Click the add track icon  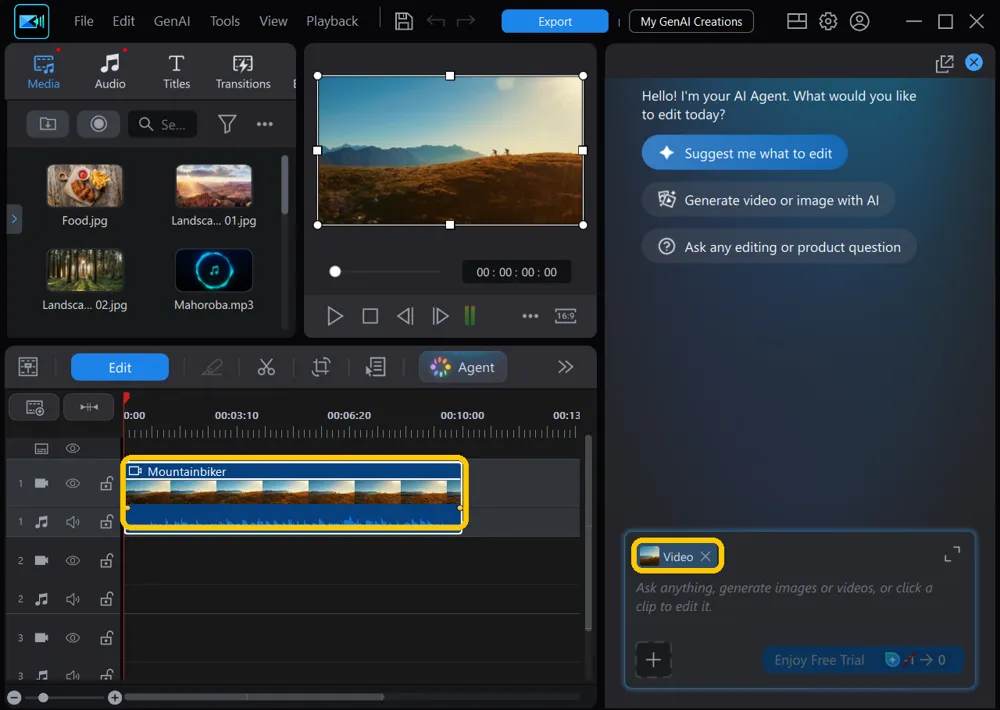tap(34, 407)
